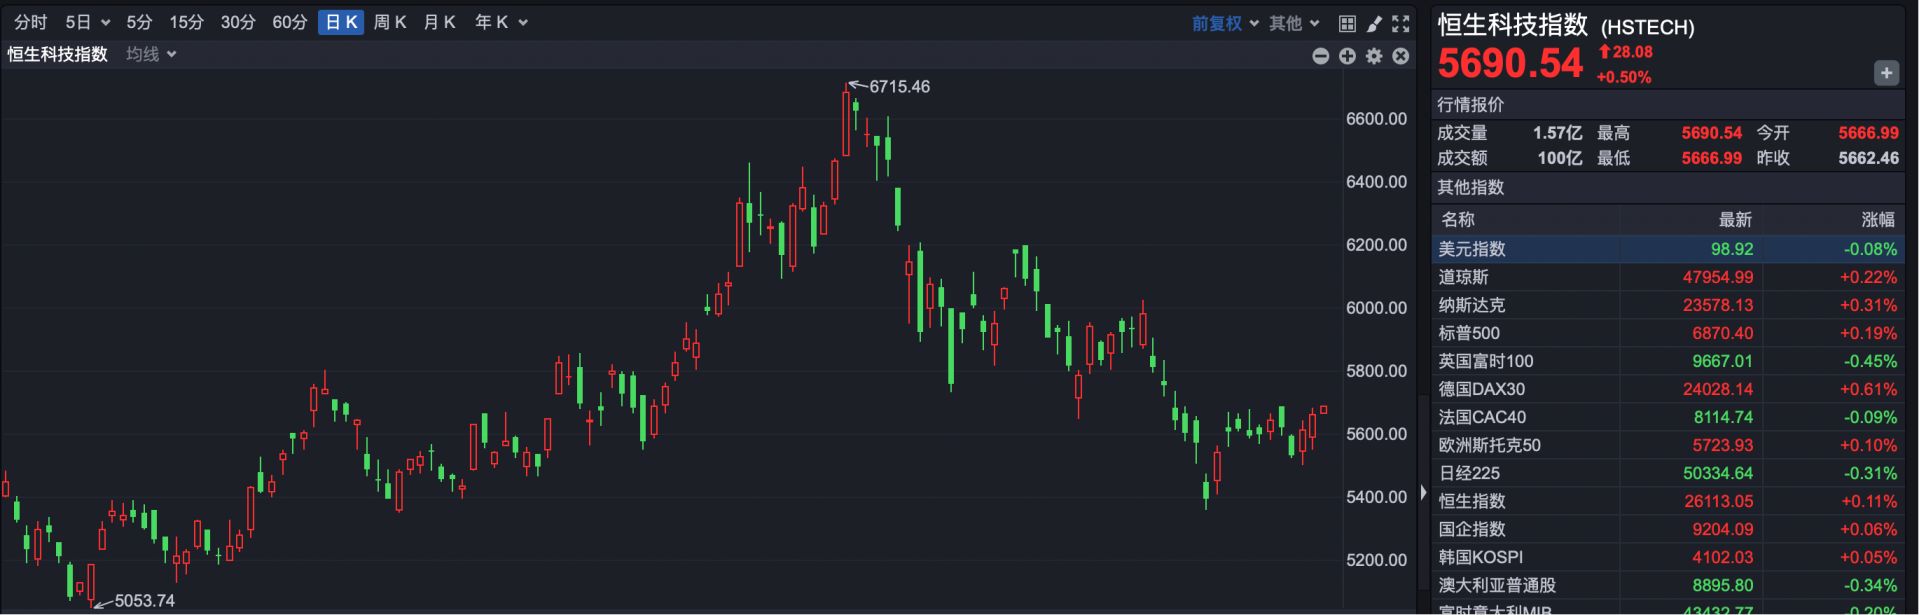This screenshot has width=1919, height=615.
Task: Close the indicator with X icon
Action: (x=1401, y=56)
